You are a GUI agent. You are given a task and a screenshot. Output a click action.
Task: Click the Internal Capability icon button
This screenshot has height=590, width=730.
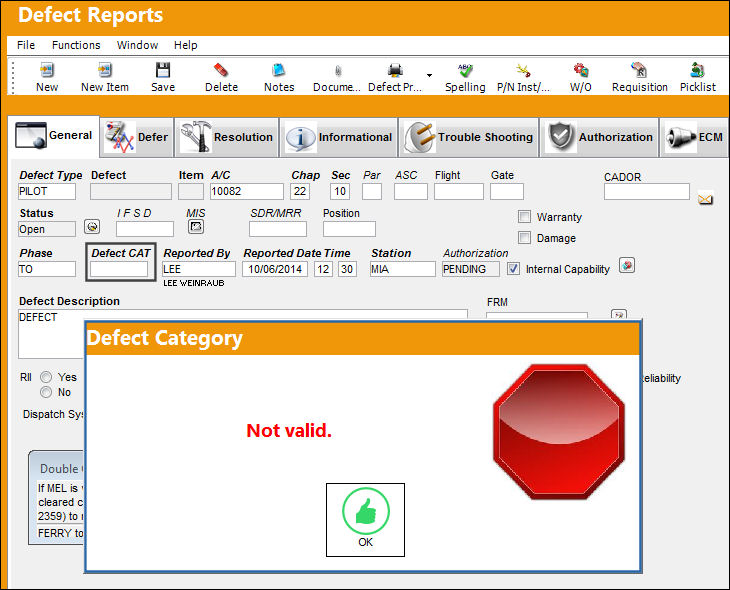click(627, 265)
